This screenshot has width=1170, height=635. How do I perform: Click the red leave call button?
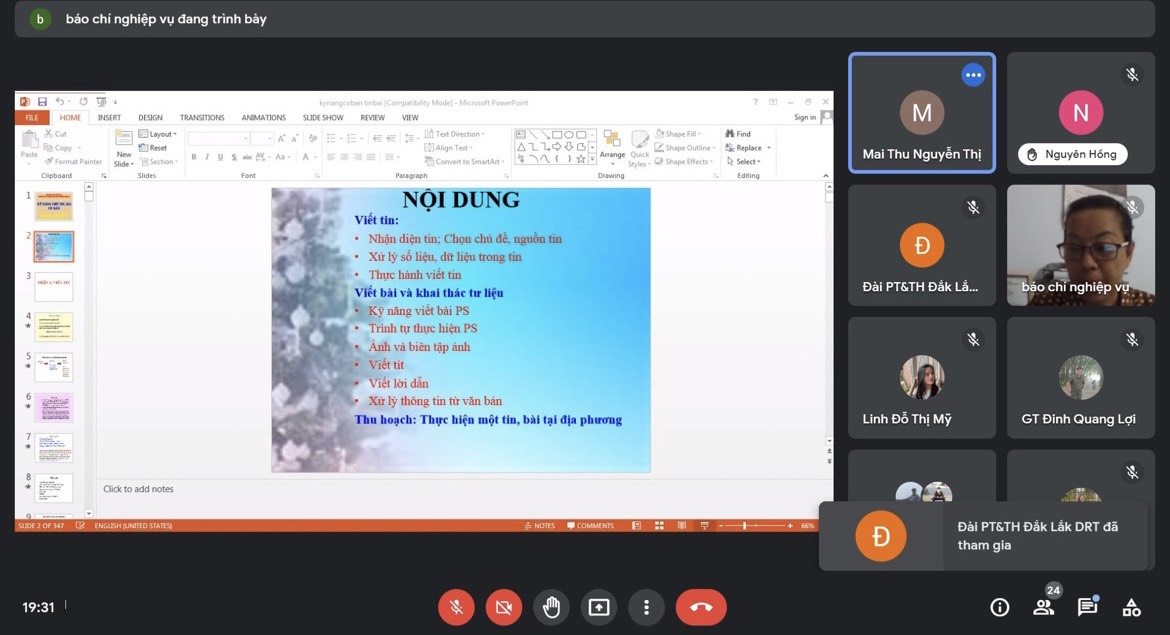(701, 607)
